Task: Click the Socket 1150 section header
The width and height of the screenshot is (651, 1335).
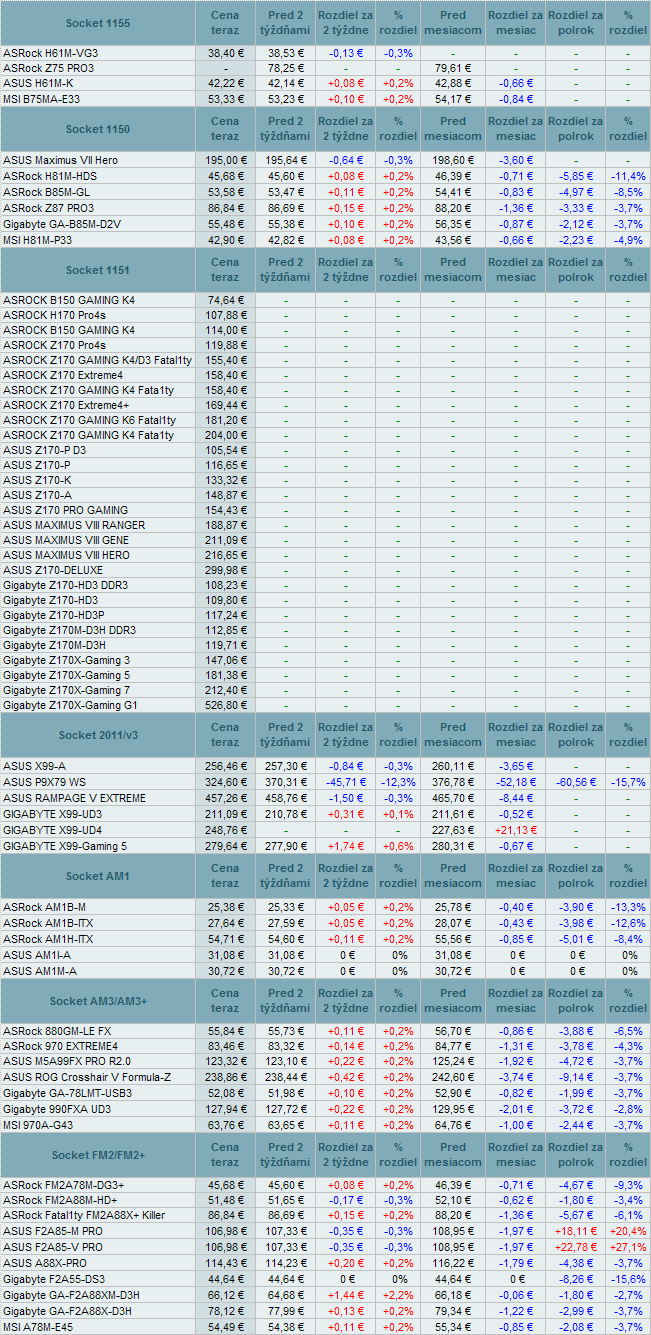Action: click(x=98, y=130)
